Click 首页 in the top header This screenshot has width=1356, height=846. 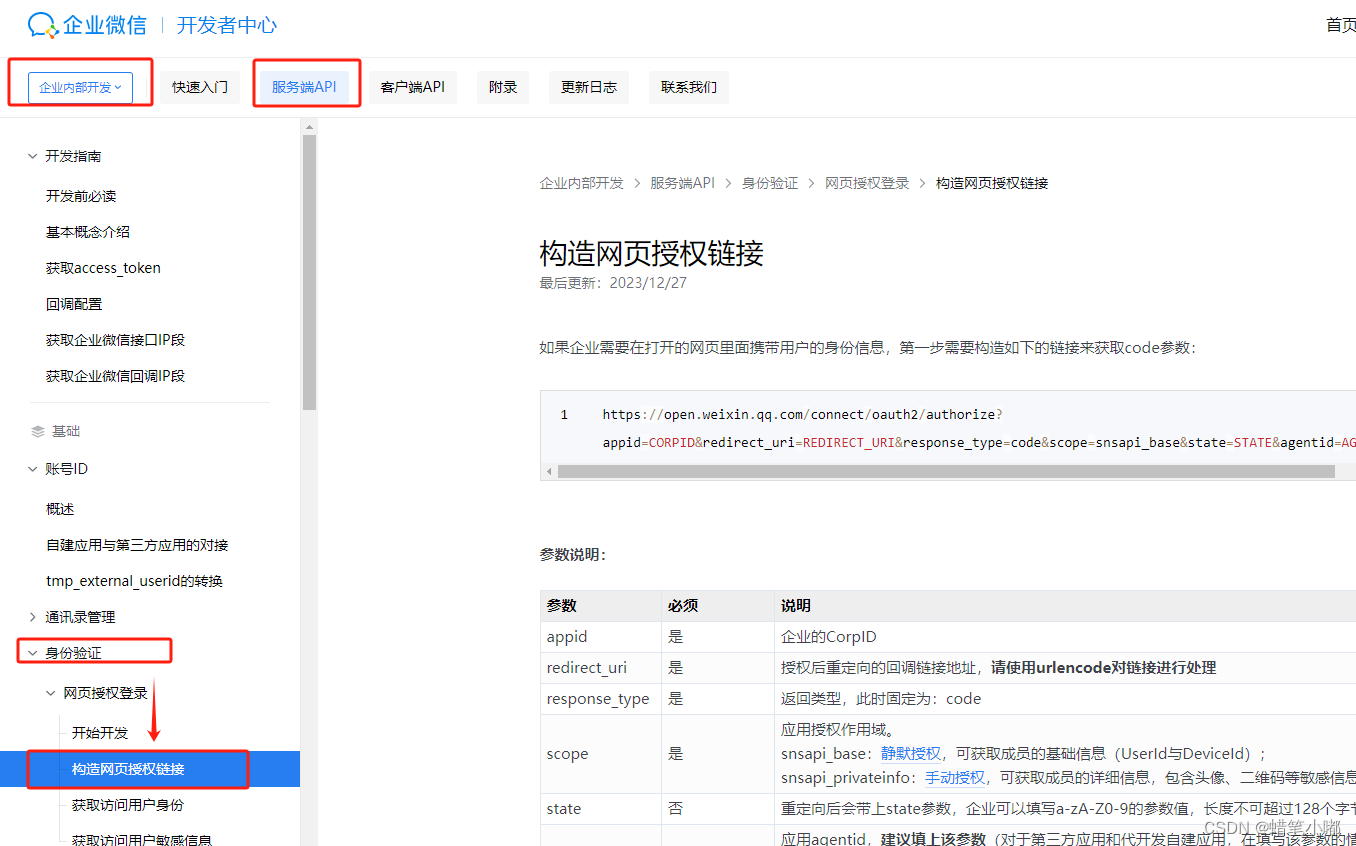(x=1340, y=25)
